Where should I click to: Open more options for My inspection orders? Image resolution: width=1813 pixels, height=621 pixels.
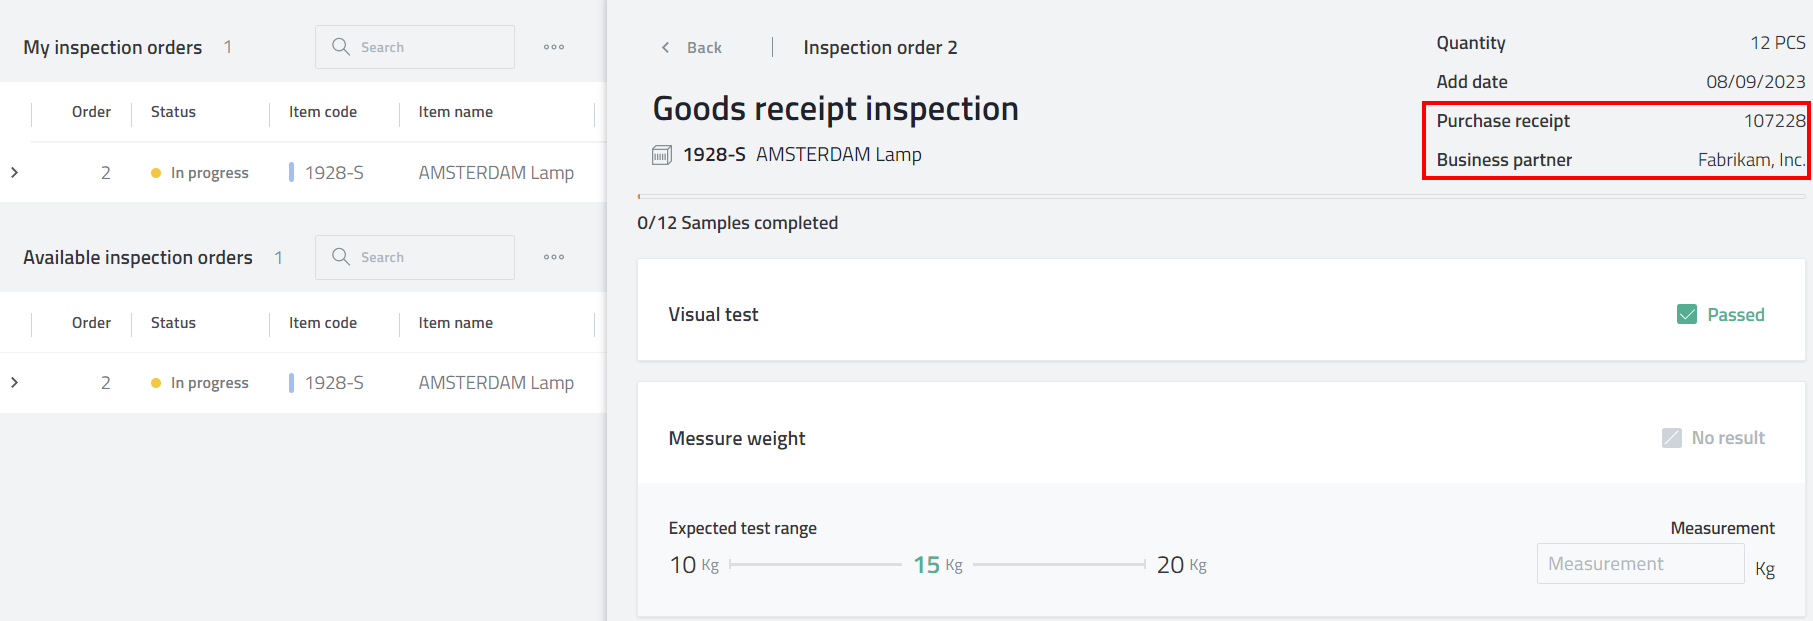(x=554, y=47)
